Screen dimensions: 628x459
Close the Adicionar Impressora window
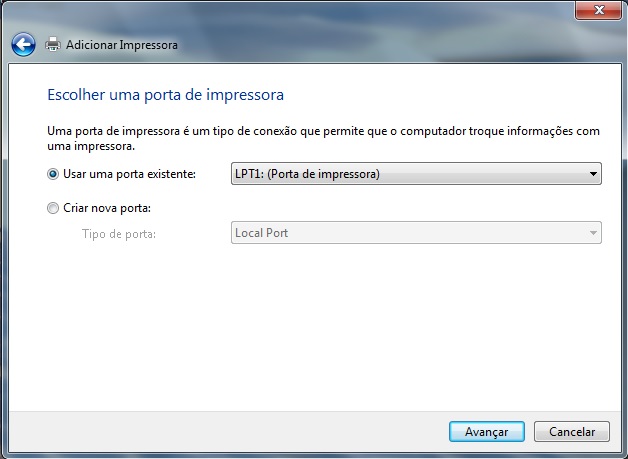click(598, 9)
